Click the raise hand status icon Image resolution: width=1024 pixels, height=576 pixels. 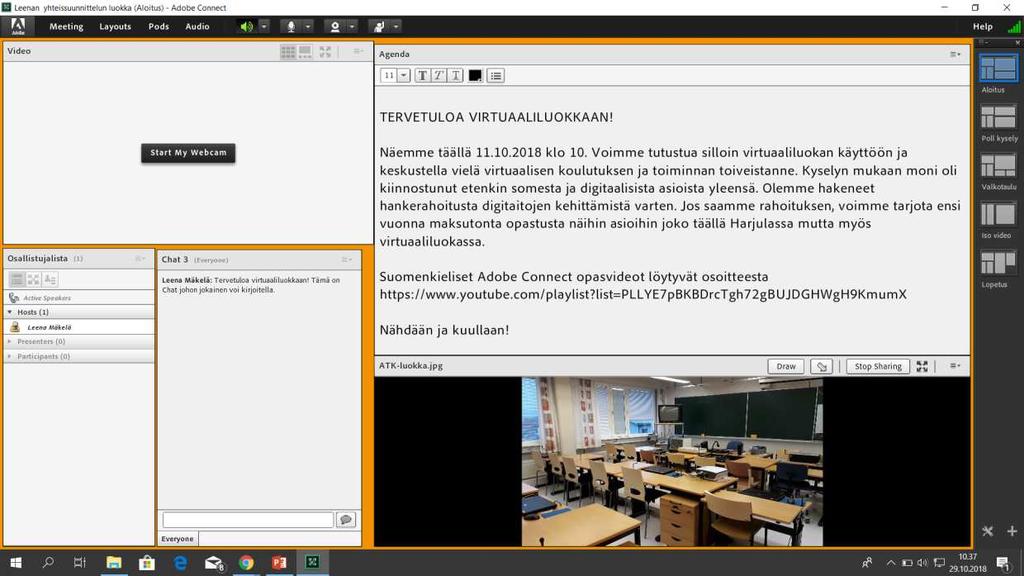(379, 27)
